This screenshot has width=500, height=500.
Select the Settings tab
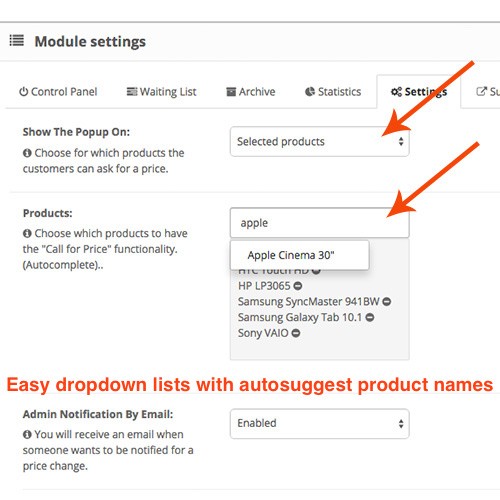coord(419,92)
